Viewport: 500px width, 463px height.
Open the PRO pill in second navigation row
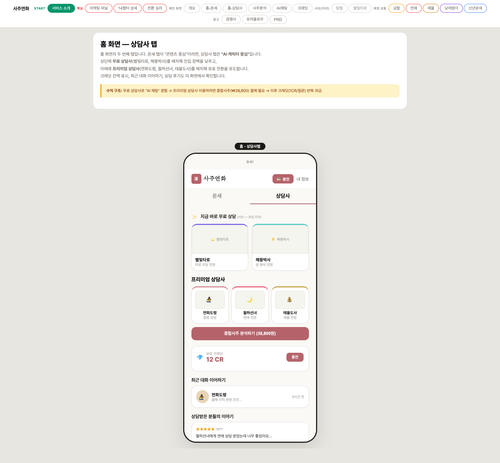coord(278,20)
